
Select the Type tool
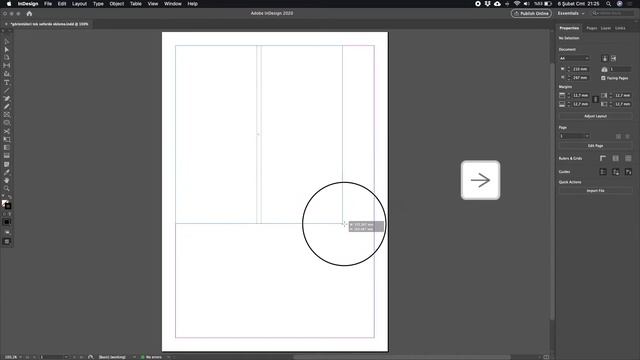click(x=7, y=82)
